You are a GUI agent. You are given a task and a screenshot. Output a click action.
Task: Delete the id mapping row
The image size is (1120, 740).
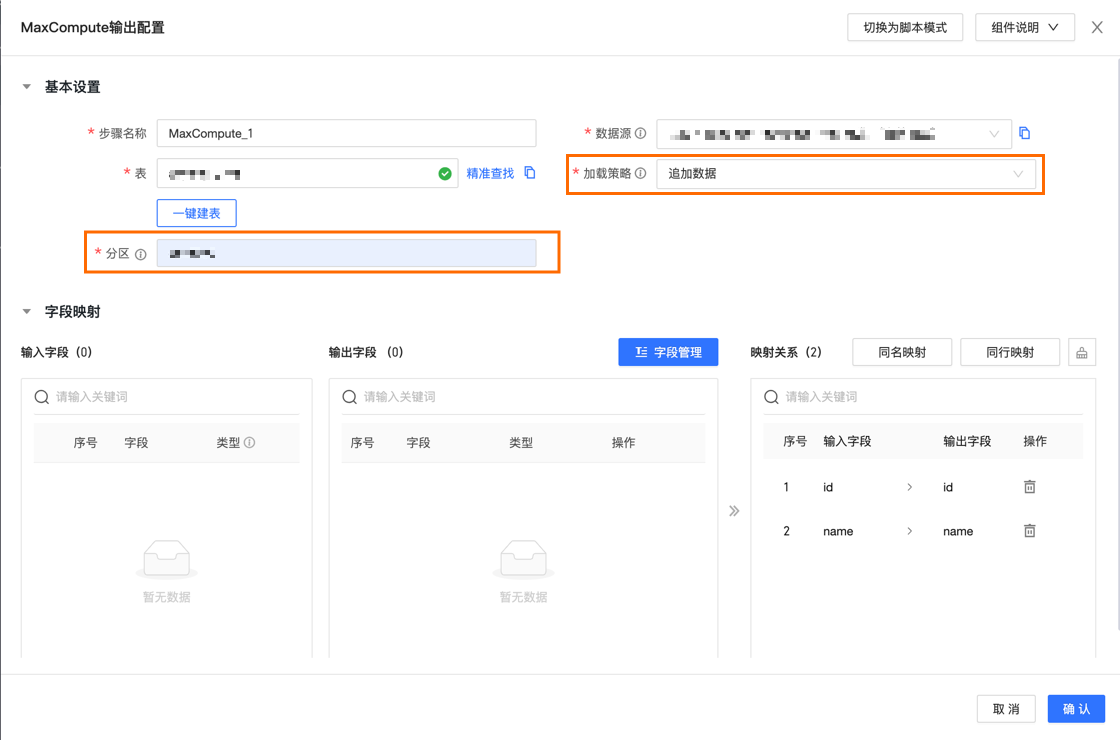tap(1029, 487)
